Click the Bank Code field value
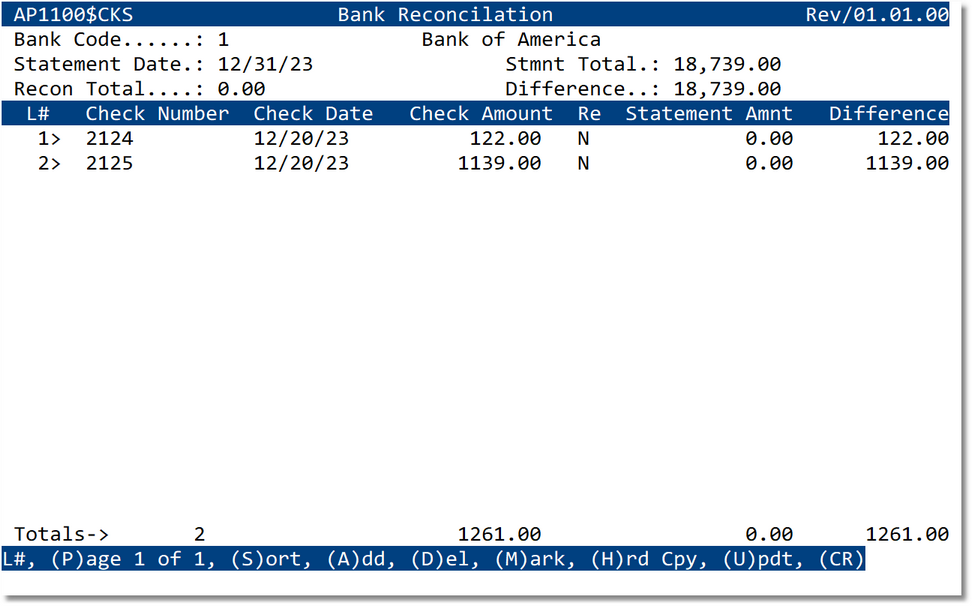This screenshot has height=606, width=972. (x=222, y=39)
